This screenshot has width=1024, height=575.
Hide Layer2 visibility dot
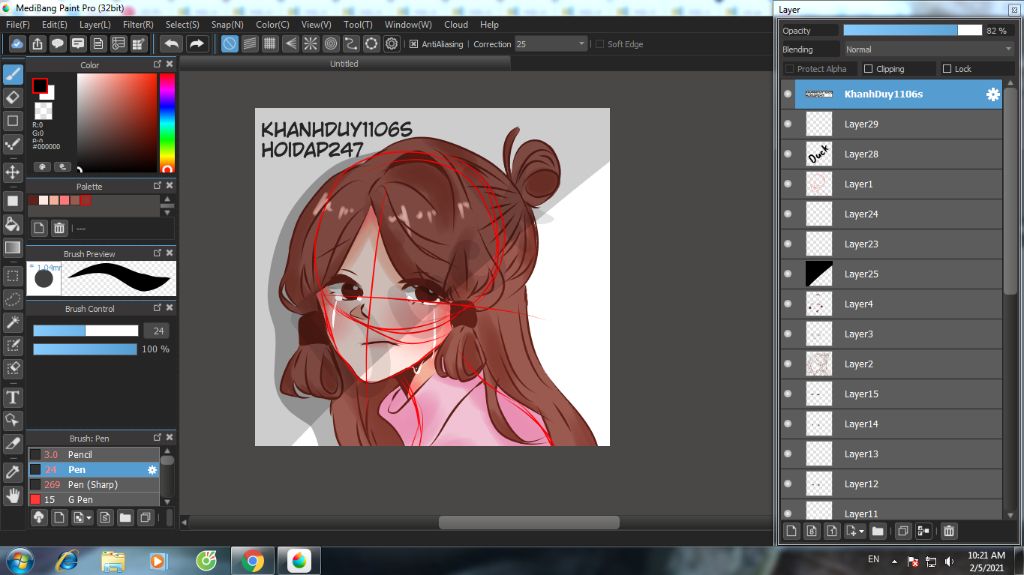788,364
